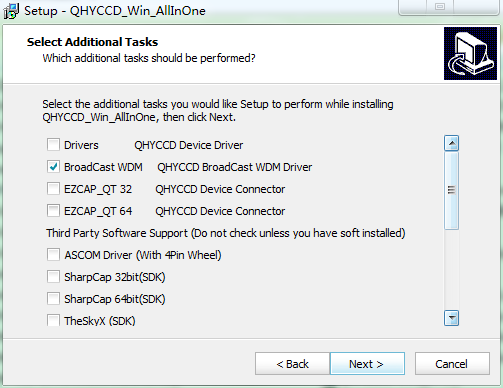This screenshot has width=503, height=388.
Task: Tick the EZCAP_QT 64 checkbox
Action: click(x=53, y=211)
